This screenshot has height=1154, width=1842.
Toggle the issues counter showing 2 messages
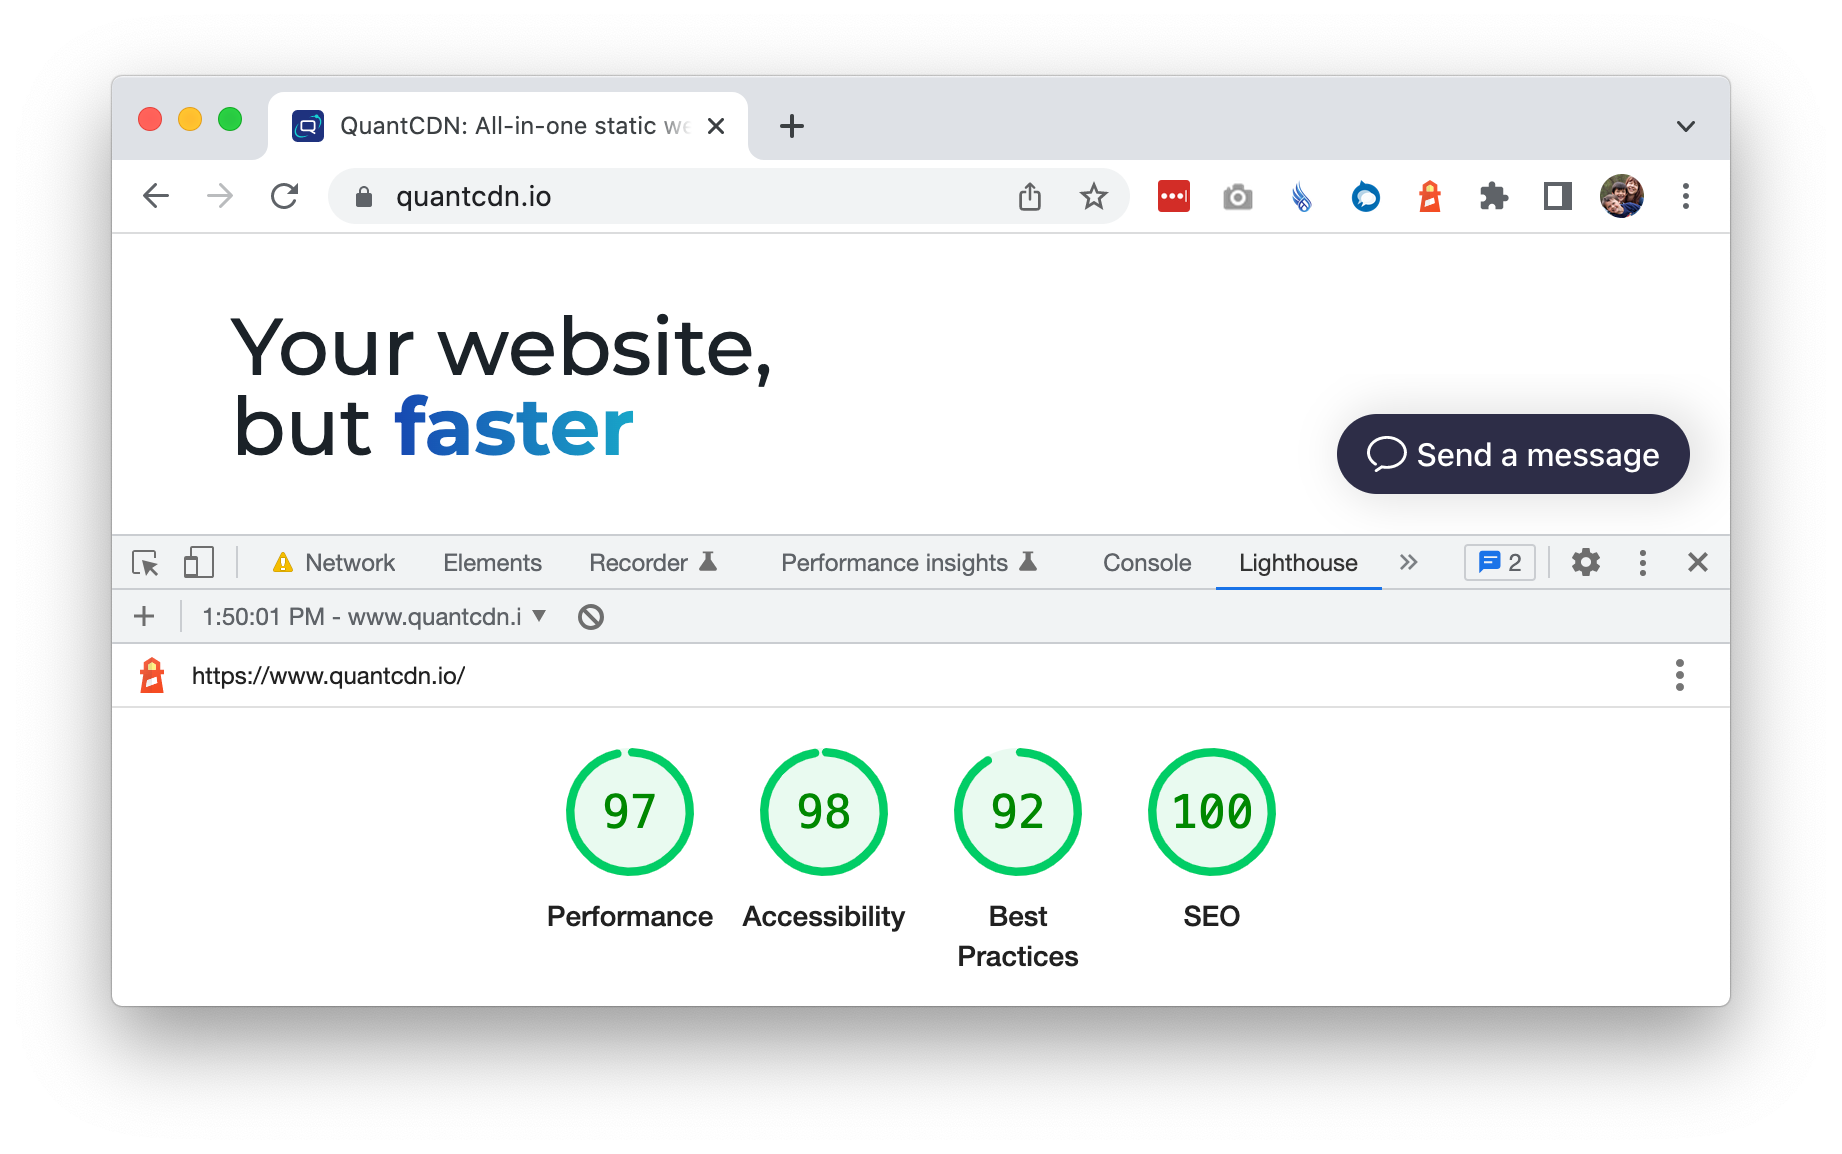(1499, 562)
